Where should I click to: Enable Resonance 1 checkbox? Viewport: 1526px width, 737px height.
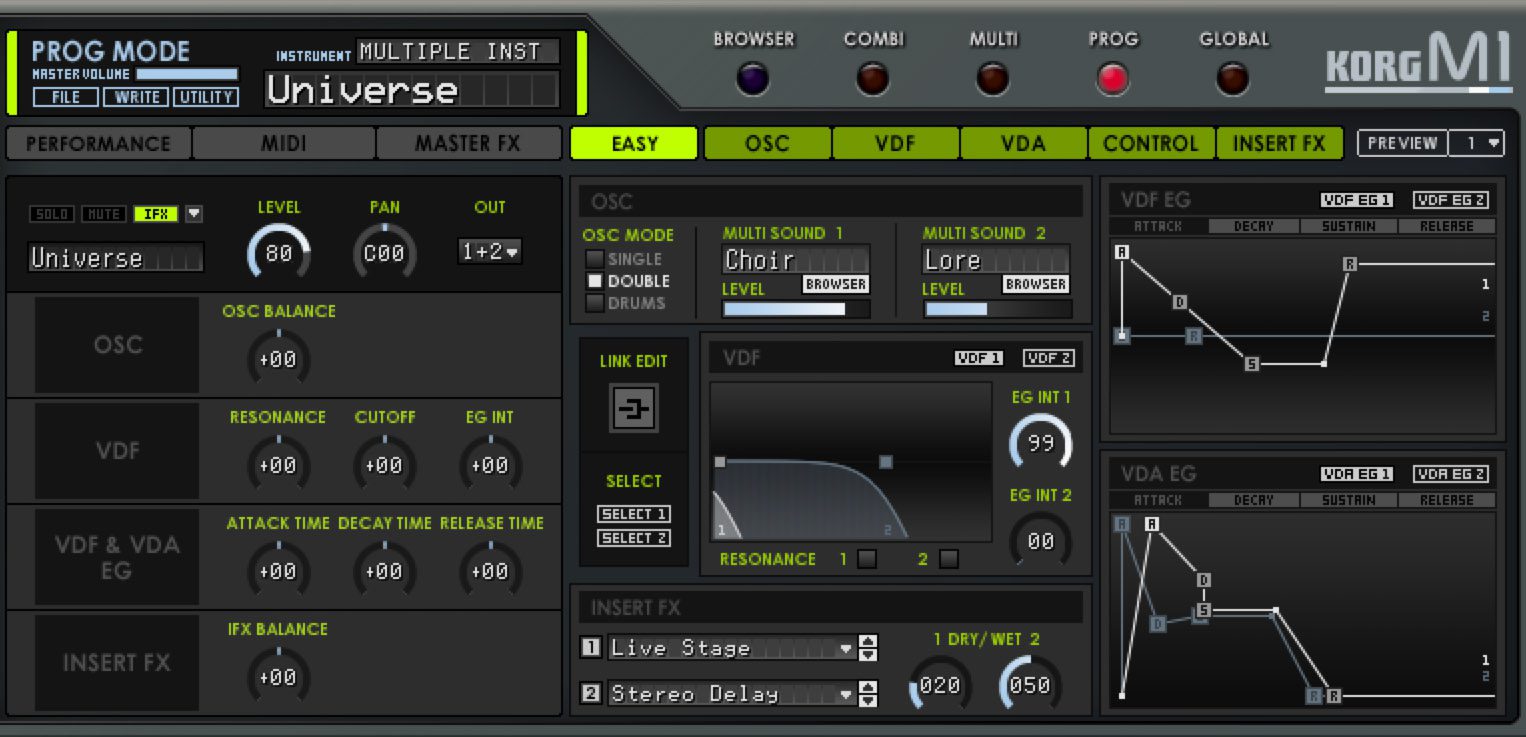click(867, 559)
